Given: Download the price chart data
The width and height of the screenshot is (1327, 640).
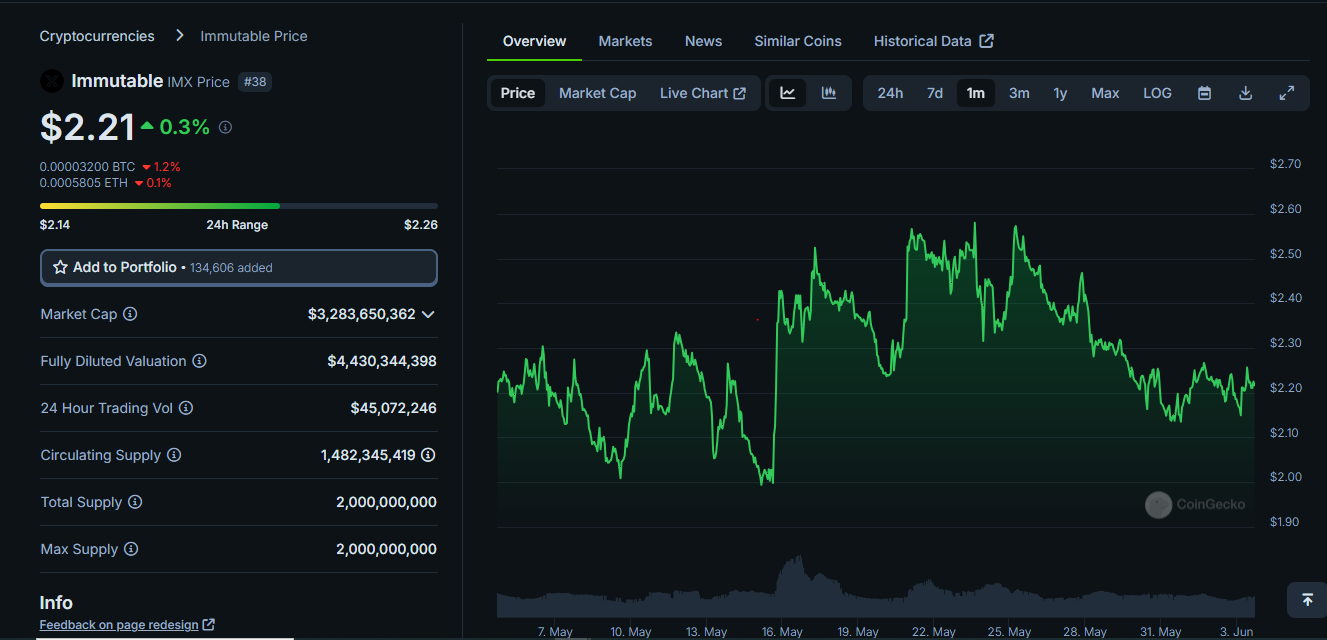Looking at the screenshot, I should coord(1245,92).
